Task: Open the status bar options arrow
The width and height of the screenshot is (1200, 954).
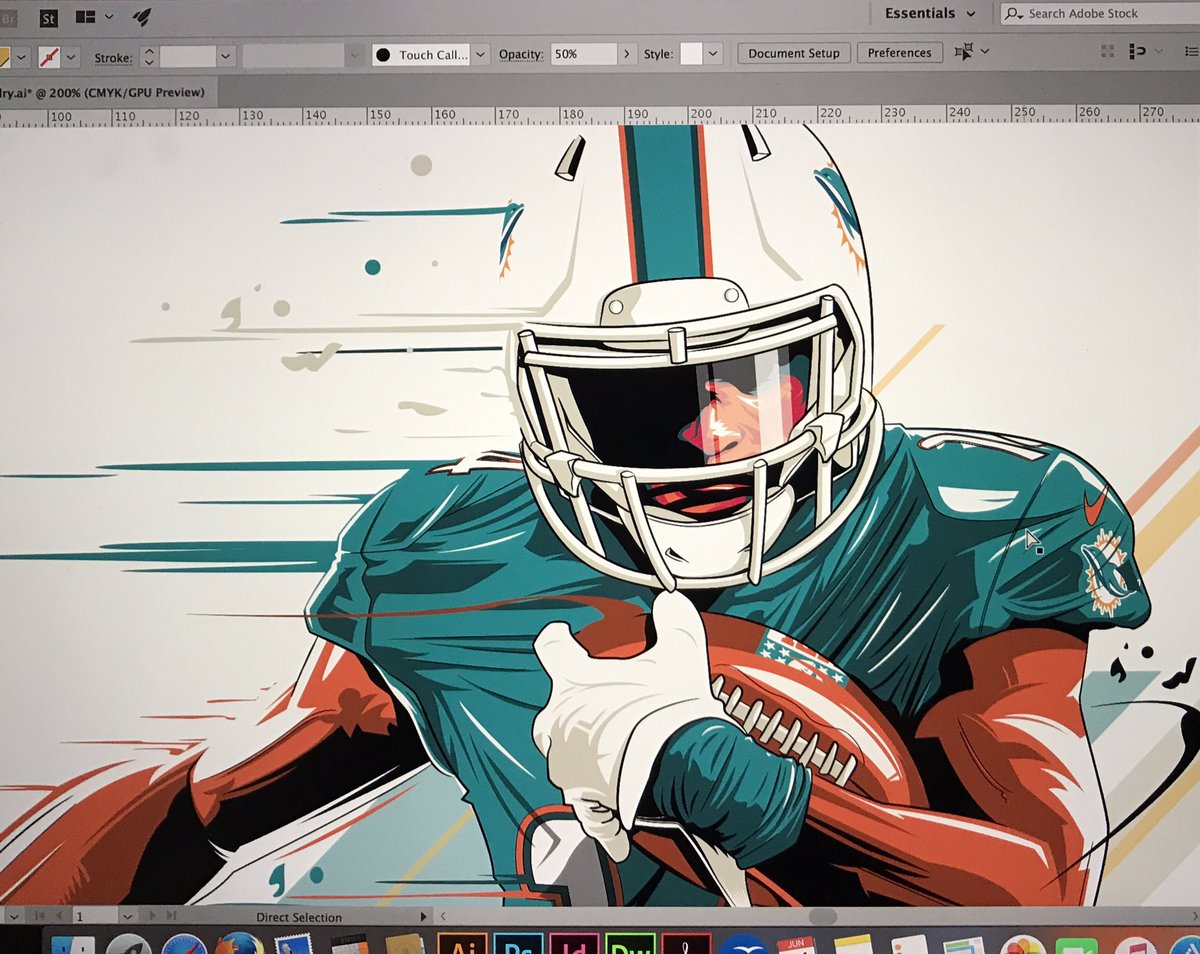Action: pyautogui.click(x=421, y=917)
